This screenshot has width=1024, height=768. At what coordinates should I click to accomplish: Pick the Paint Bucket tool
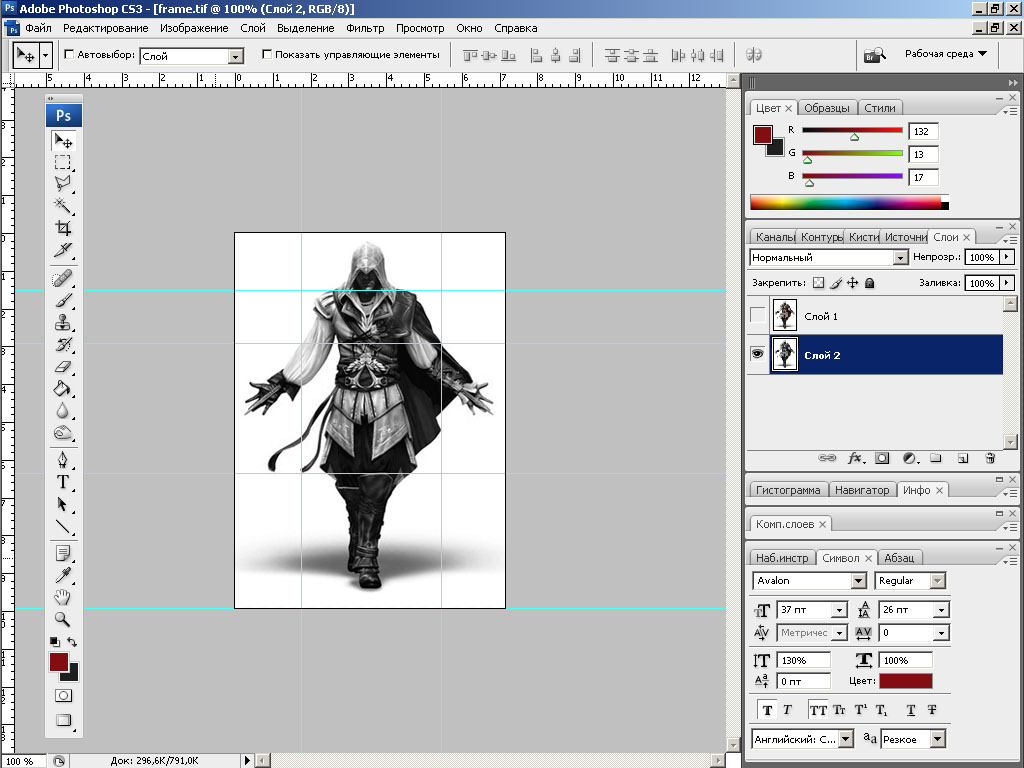point(63,388)
